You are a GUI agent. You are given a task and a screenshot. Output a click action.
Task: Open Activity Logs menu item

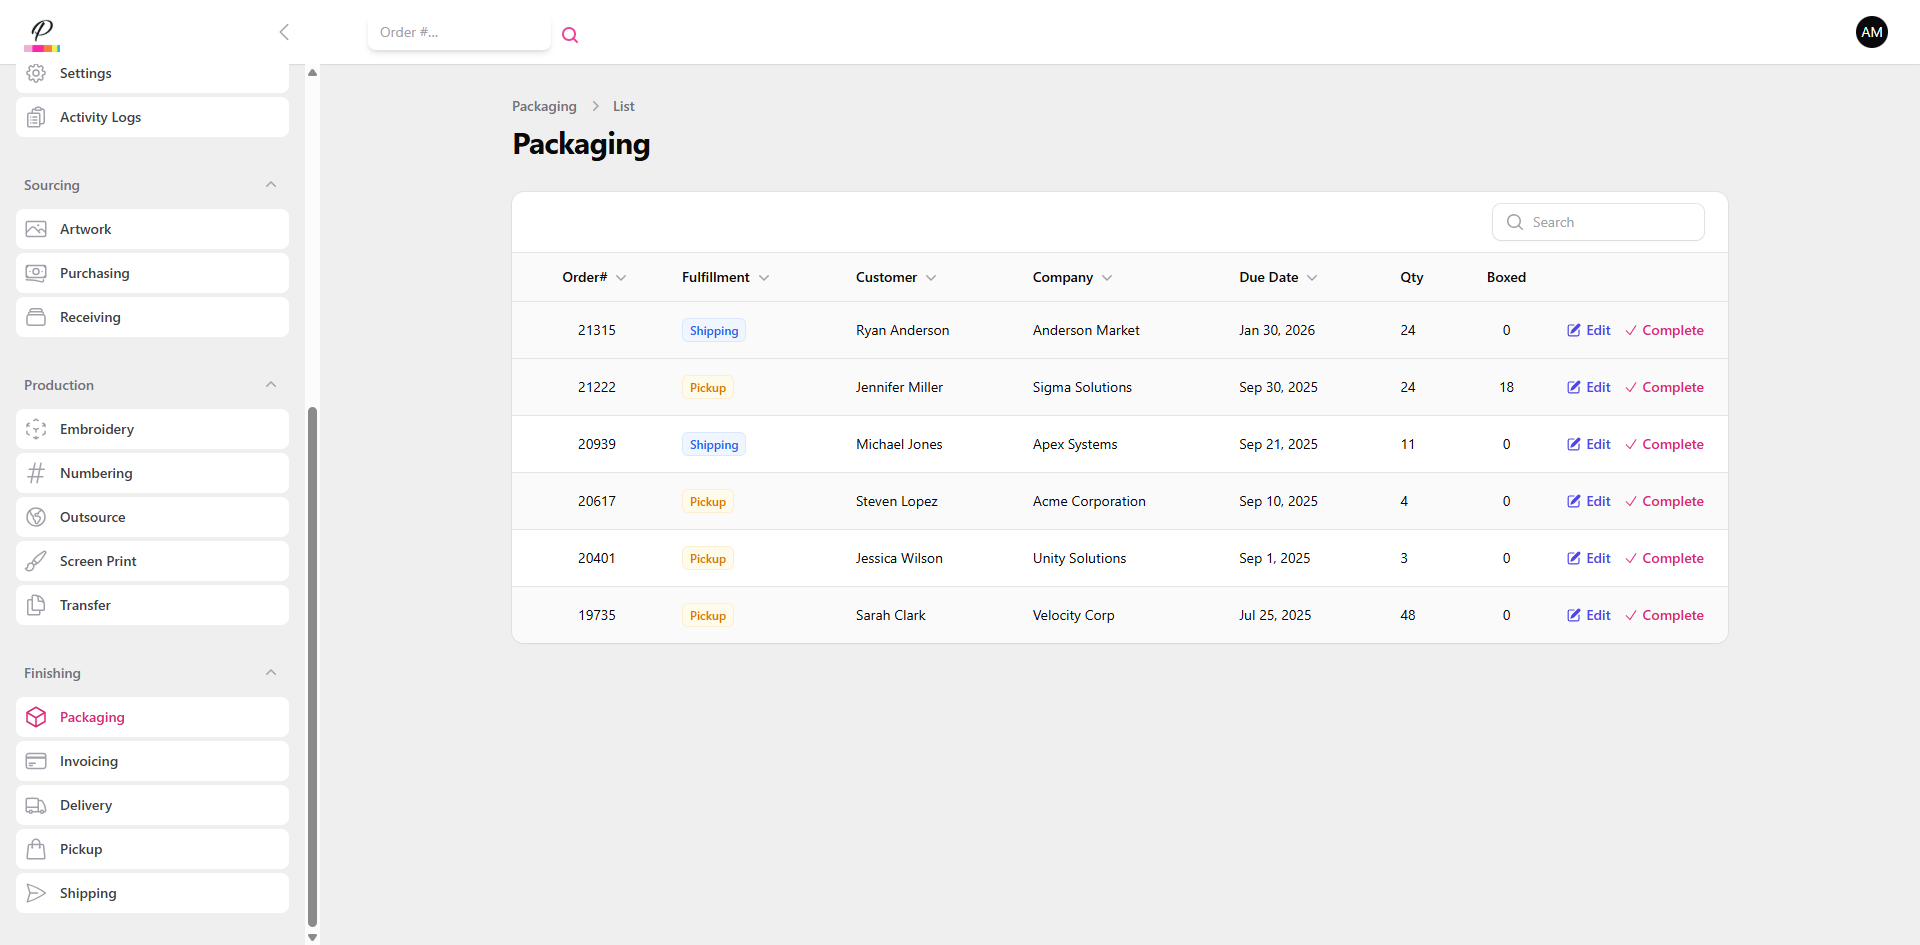[100, 117]
